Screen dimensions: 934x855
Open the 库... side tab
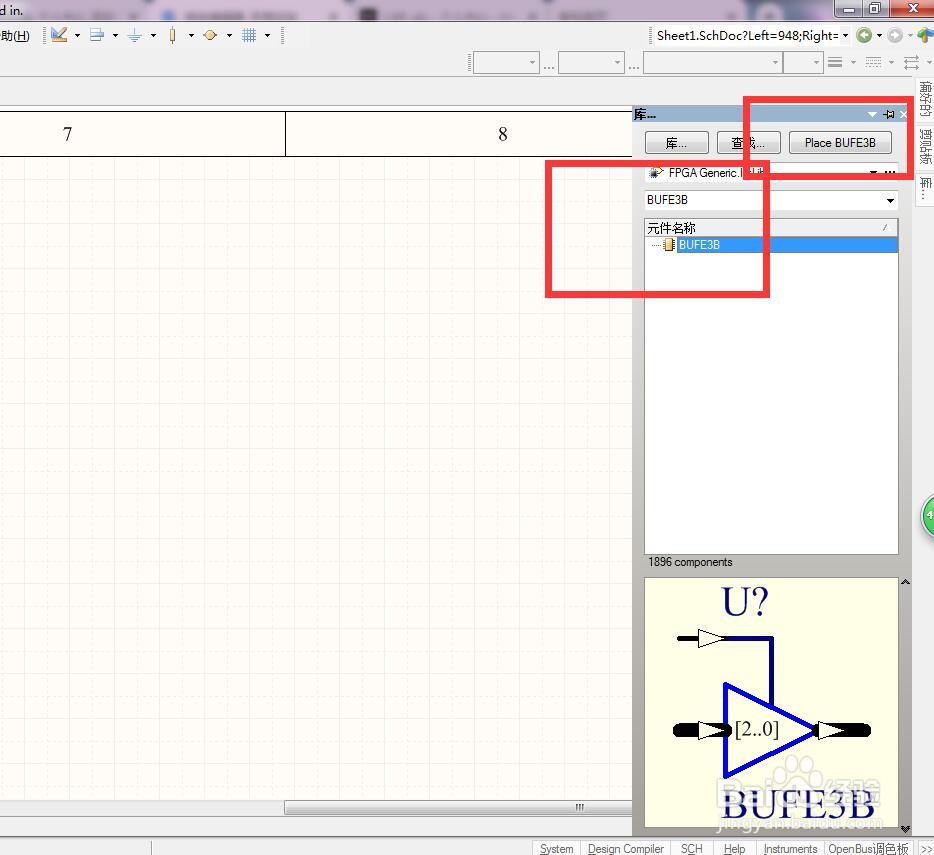925,188
